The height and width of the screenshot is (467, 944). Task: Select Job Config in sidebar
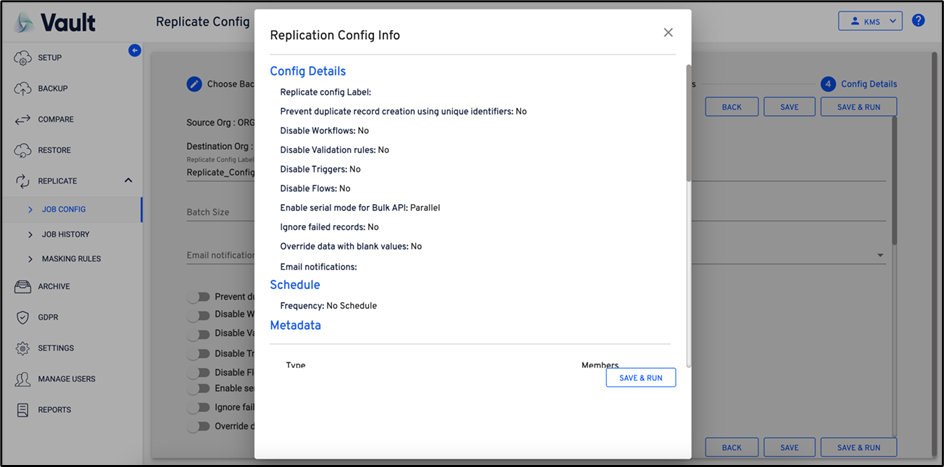coord(63,209)
